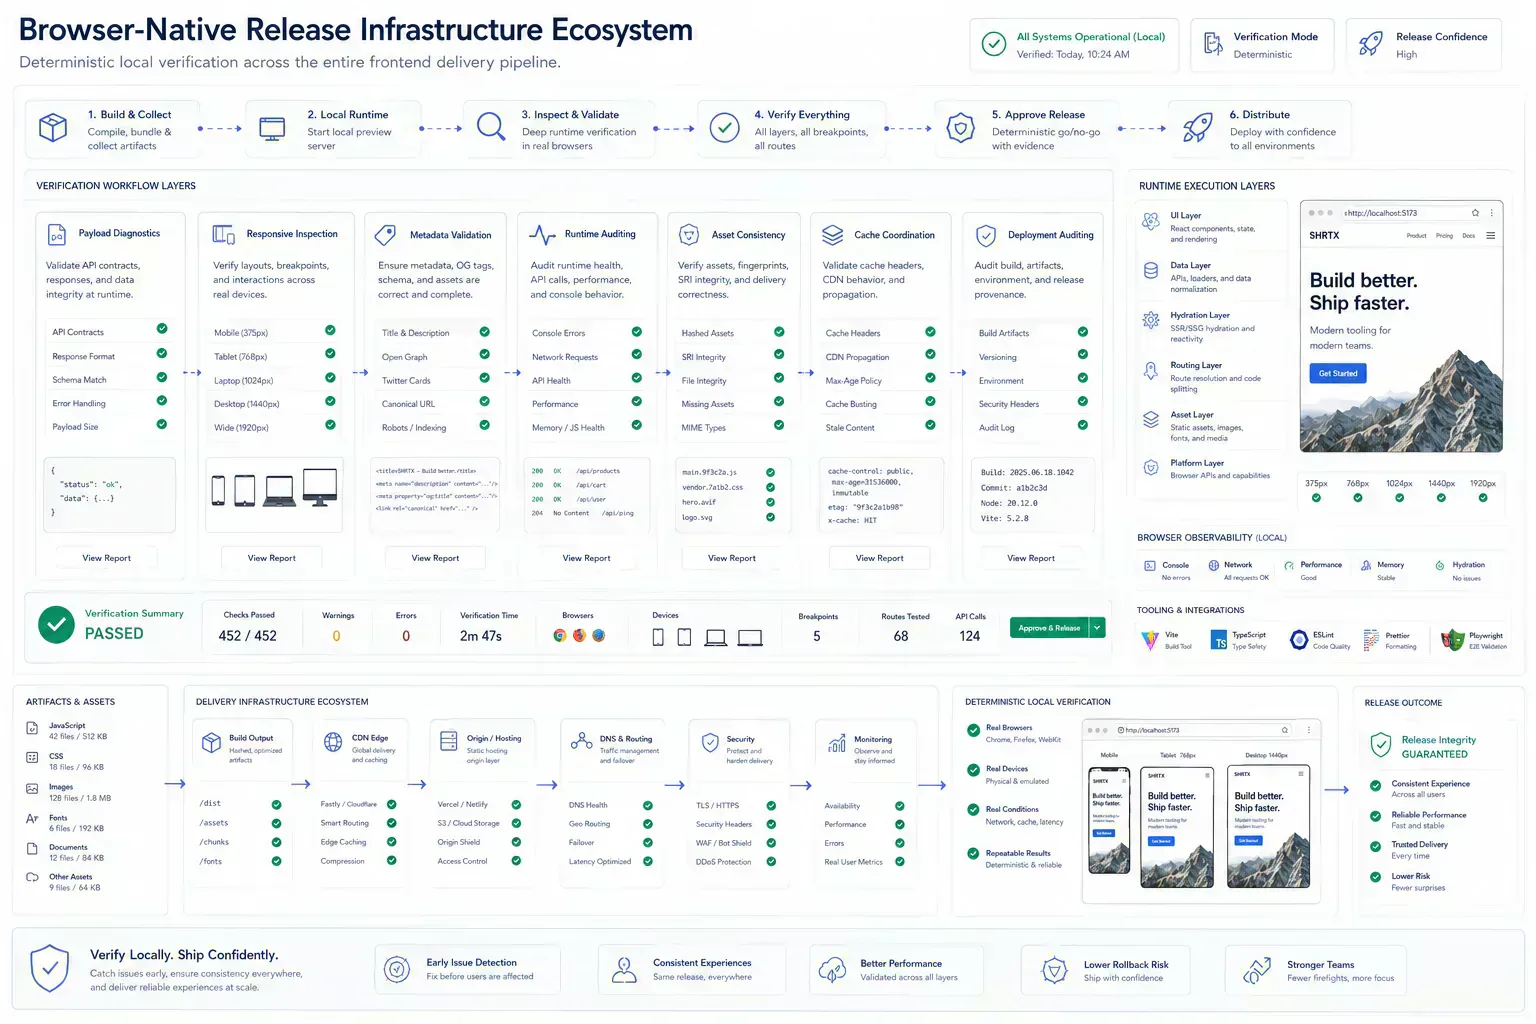The height and width of the screenshot is (1024, 1536).
Task: Toggle the Geo Routing check
Action: coord(648,824)
